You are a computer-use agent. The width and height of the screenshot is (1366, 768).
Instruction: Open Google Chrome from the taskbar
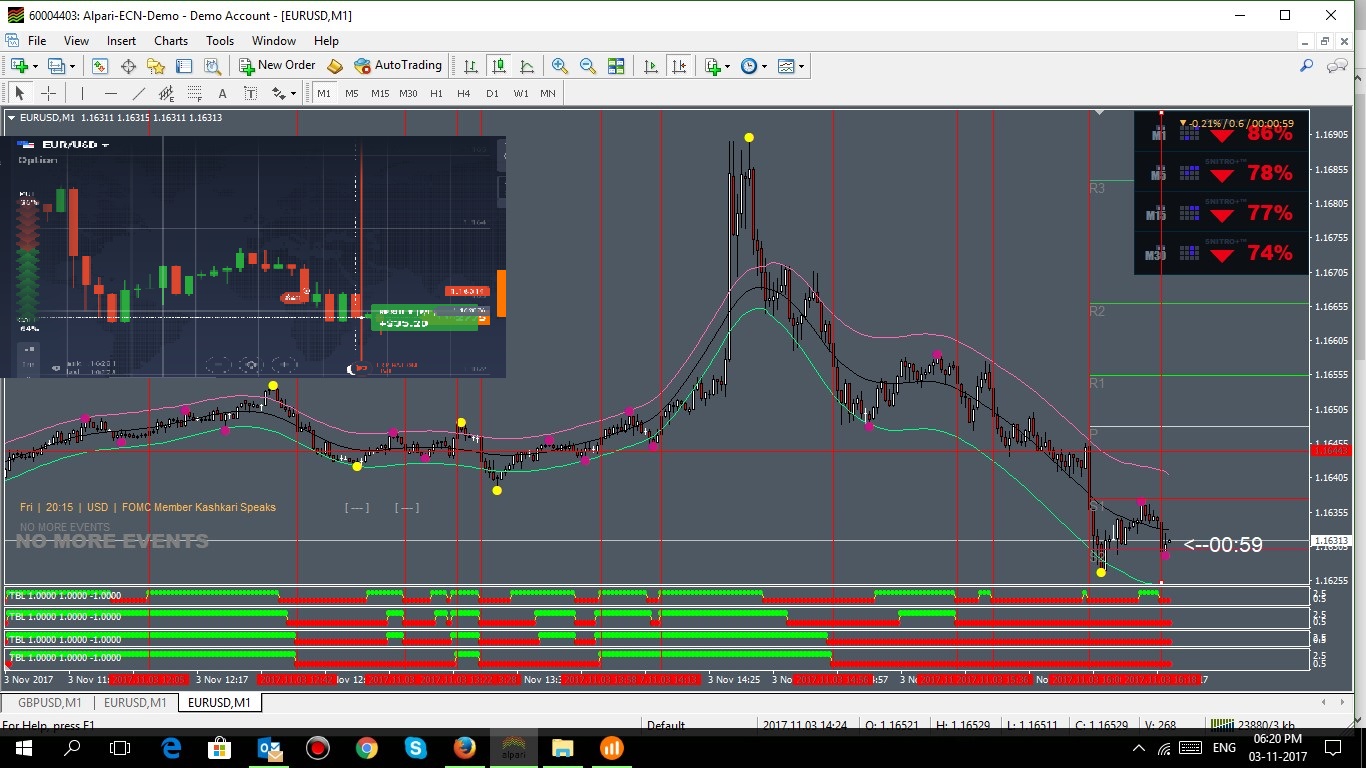coord(366,748)
